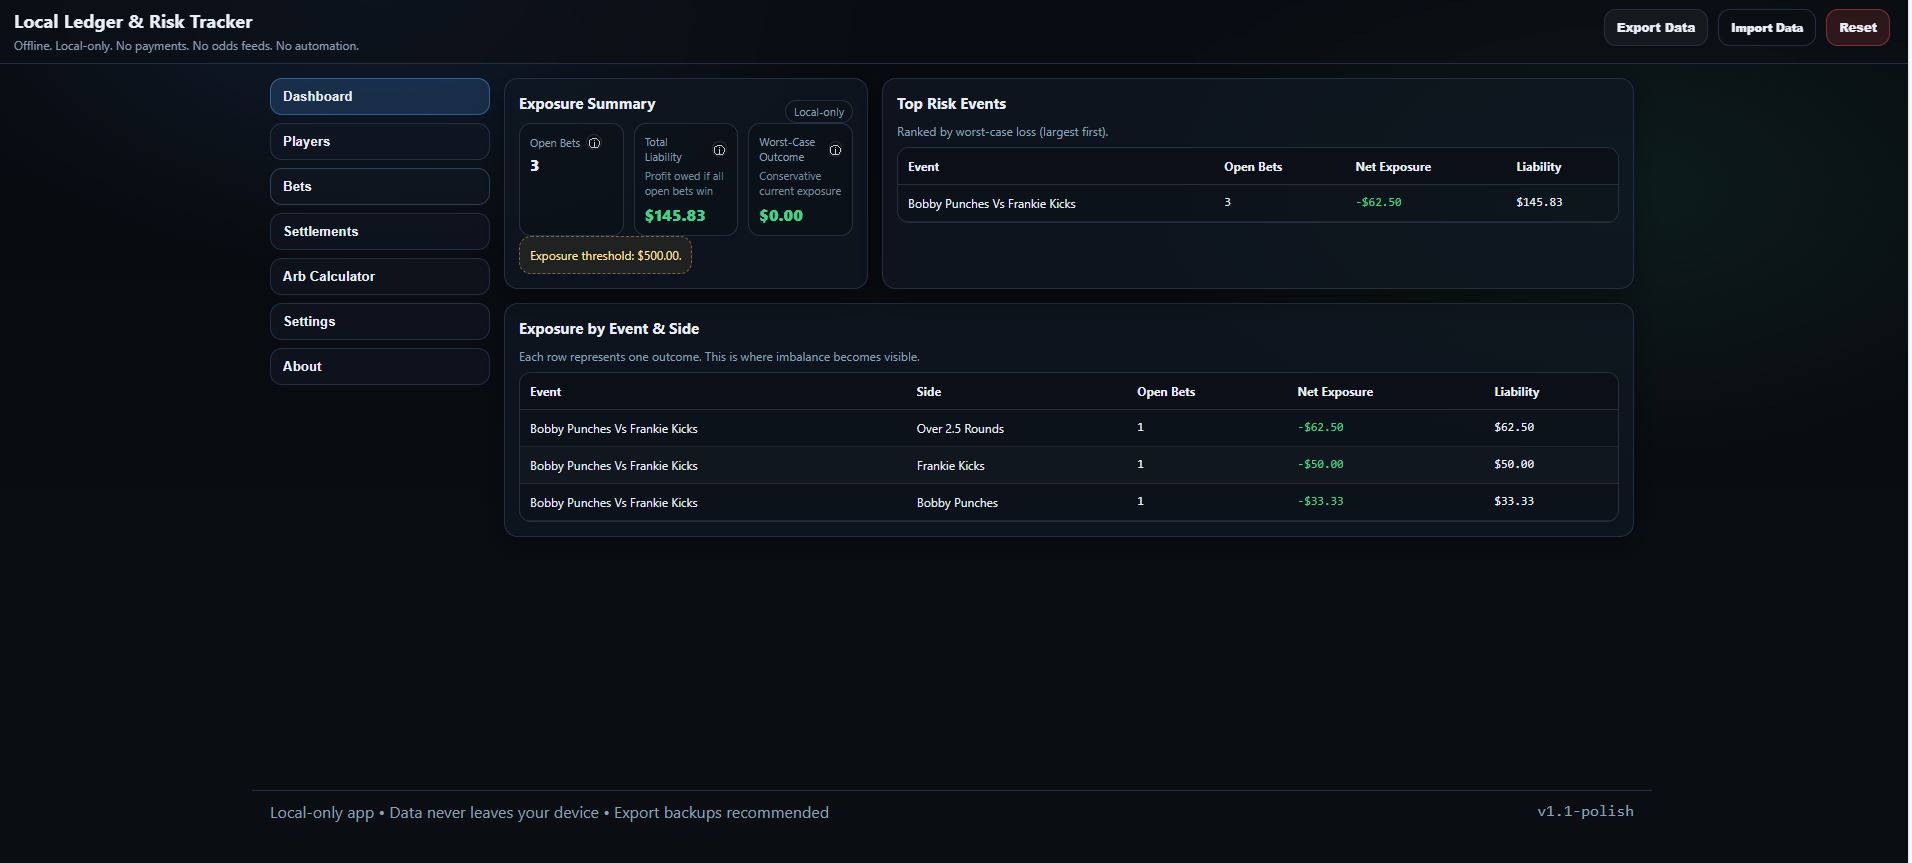Go to the Bets page
This screenshot has width=1912, height=863.
tap(379, 186)
